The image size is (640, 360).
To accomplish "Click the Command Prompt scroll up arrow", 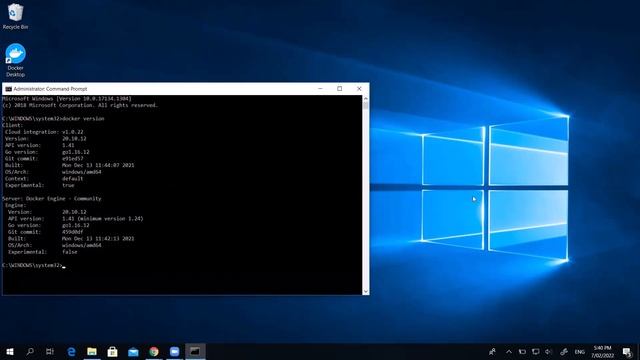I will pos(365,99).
